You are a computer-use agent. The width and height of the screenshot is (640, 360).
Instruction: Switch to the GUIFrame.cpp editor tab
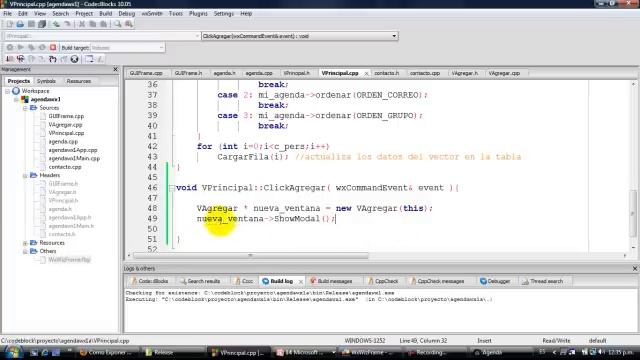tap(146, 73)
